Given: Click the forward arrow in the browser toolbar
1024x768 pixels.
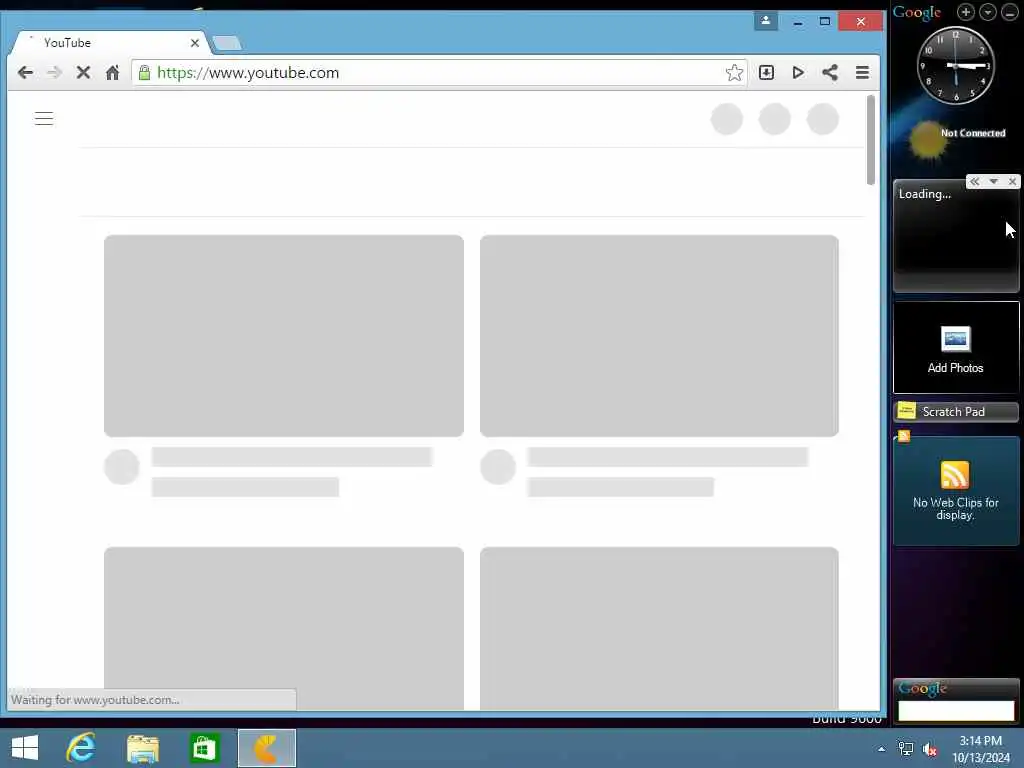Looking at the screenshot, I should (54, 72).
